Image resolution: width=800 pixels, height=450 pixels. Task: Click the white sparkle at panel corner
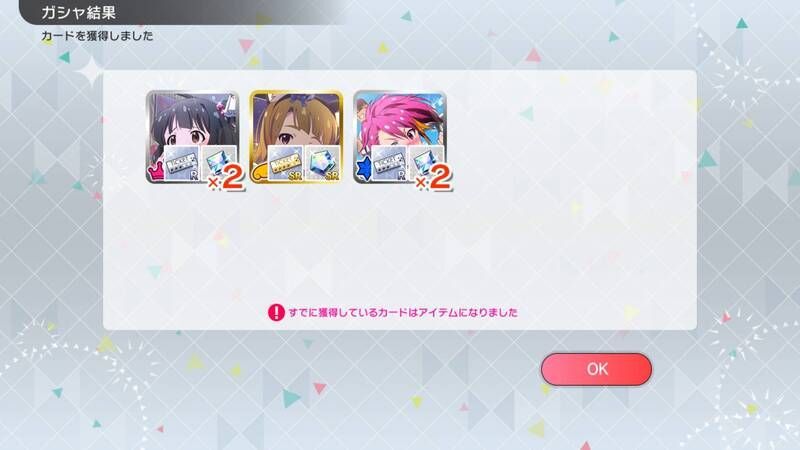(91, 71)
